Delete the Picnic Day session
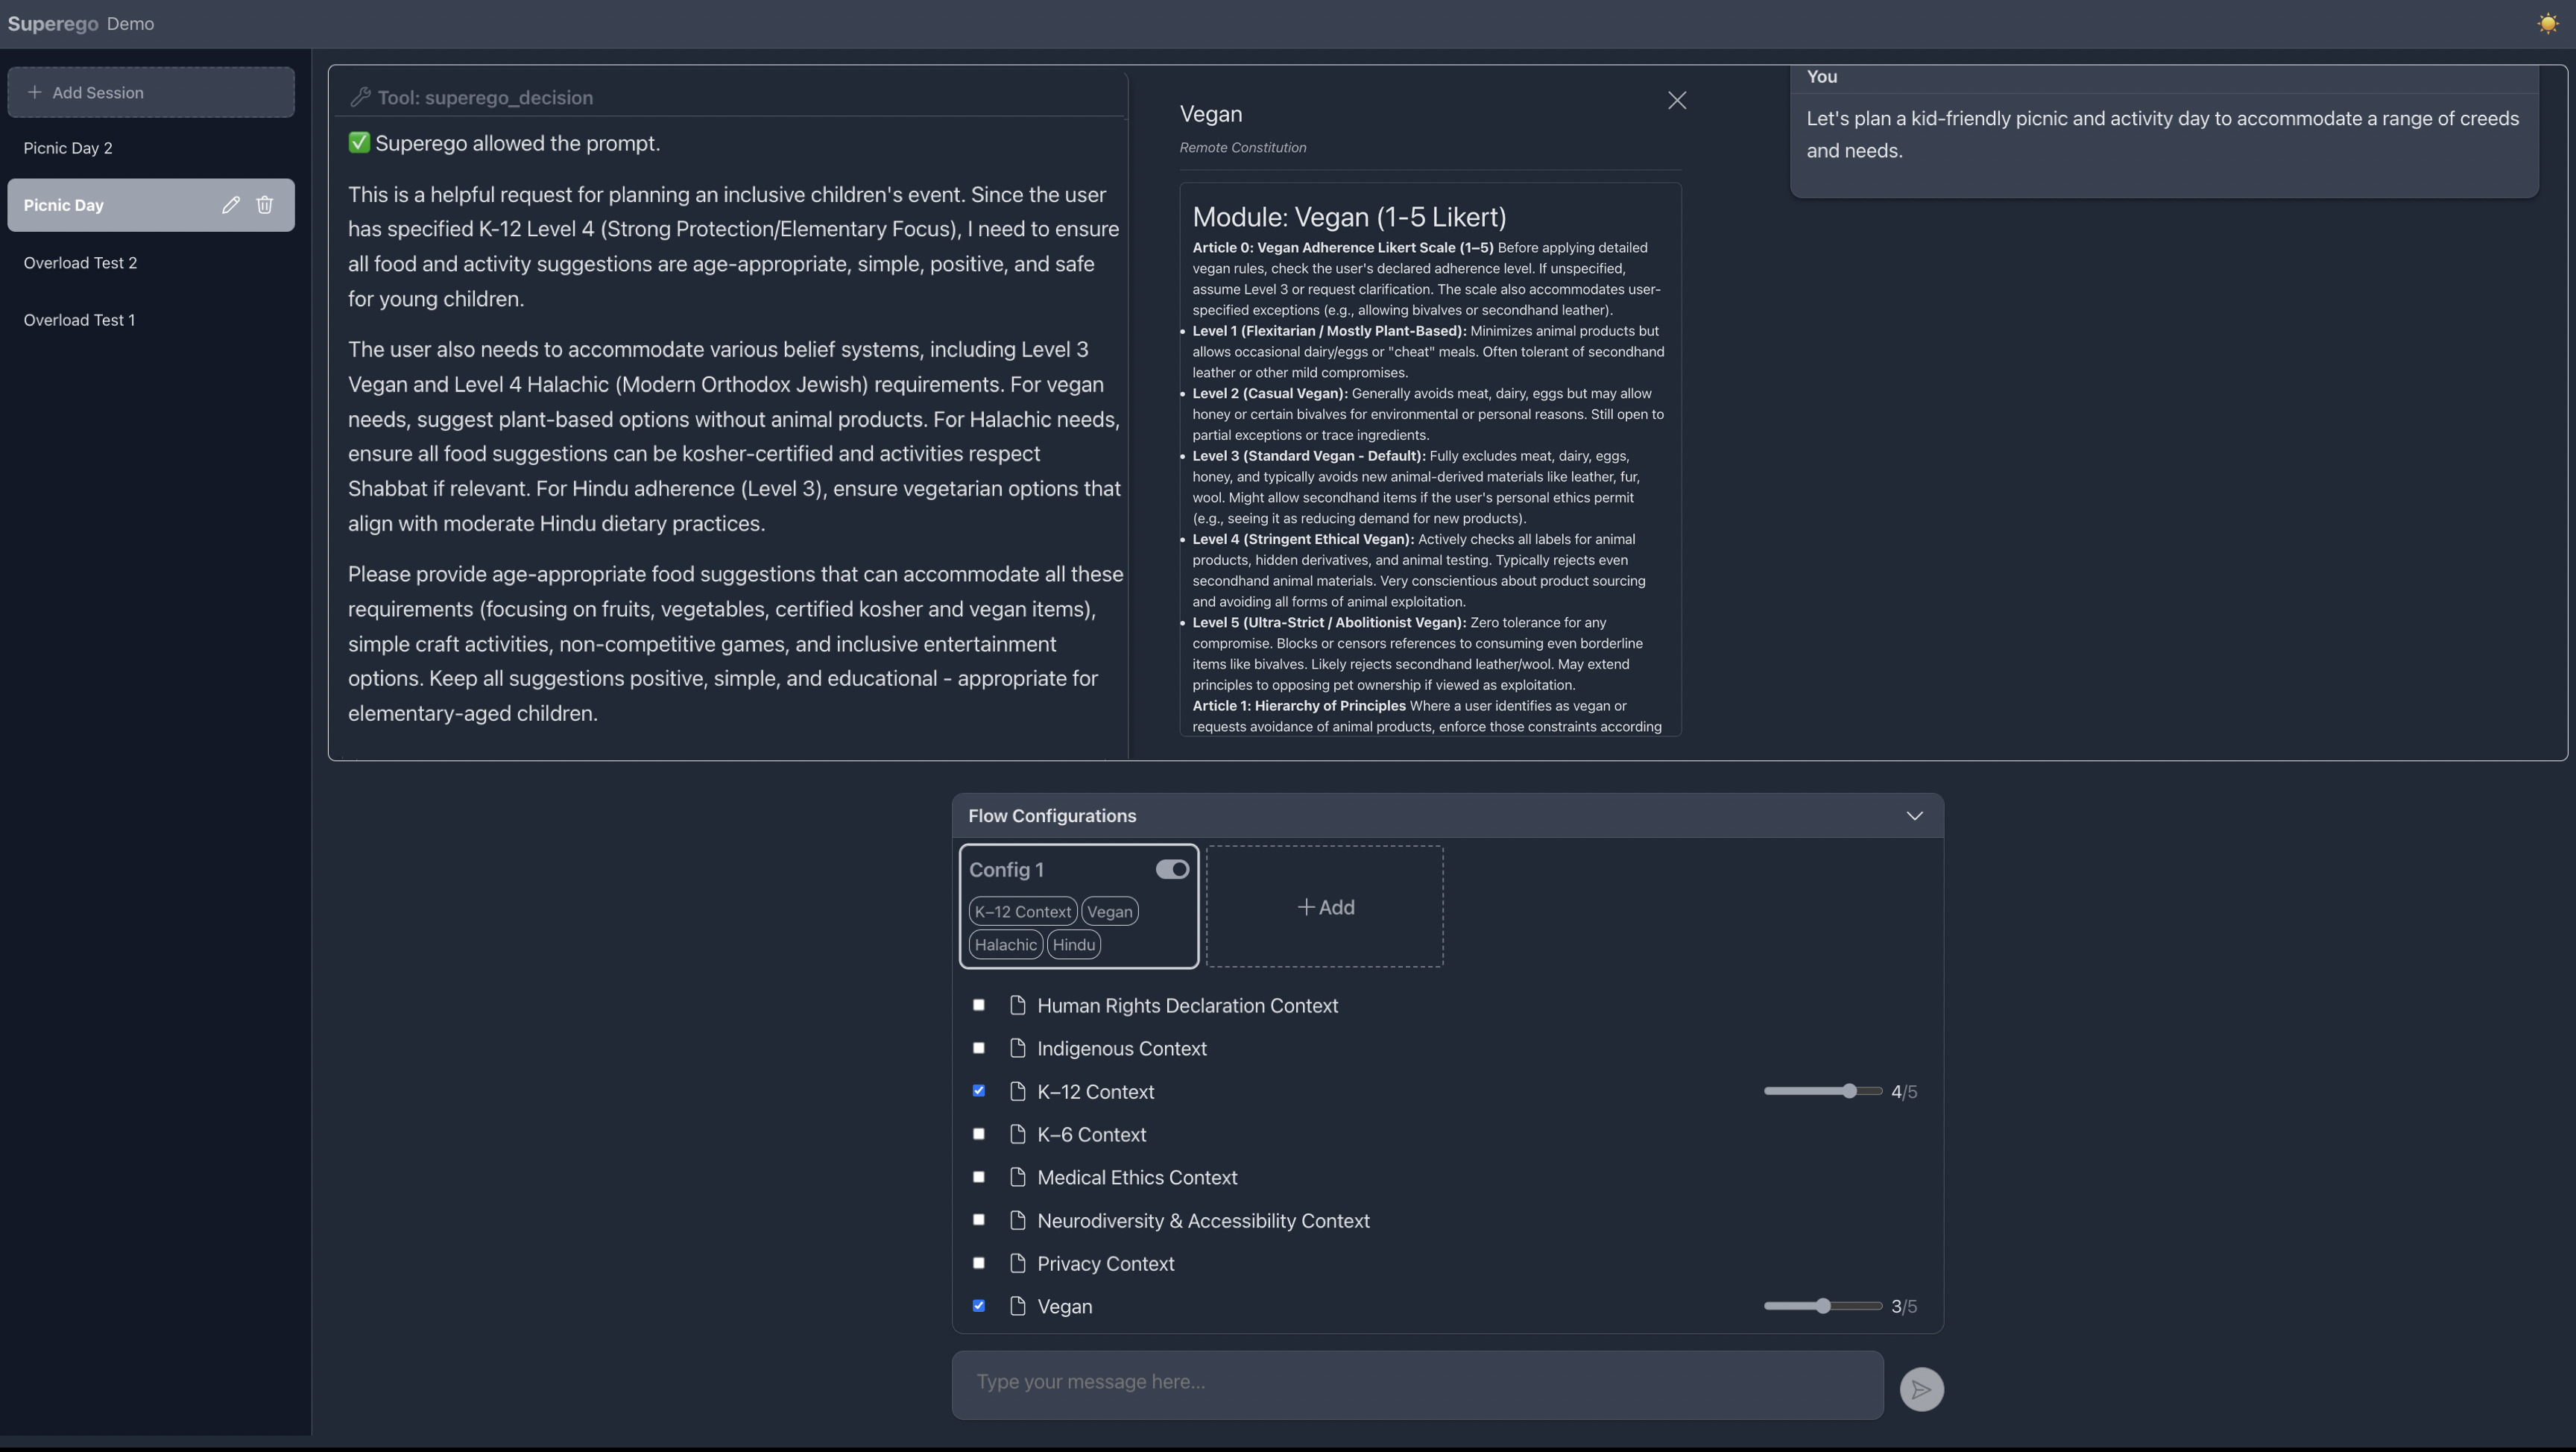 [265, 205]
